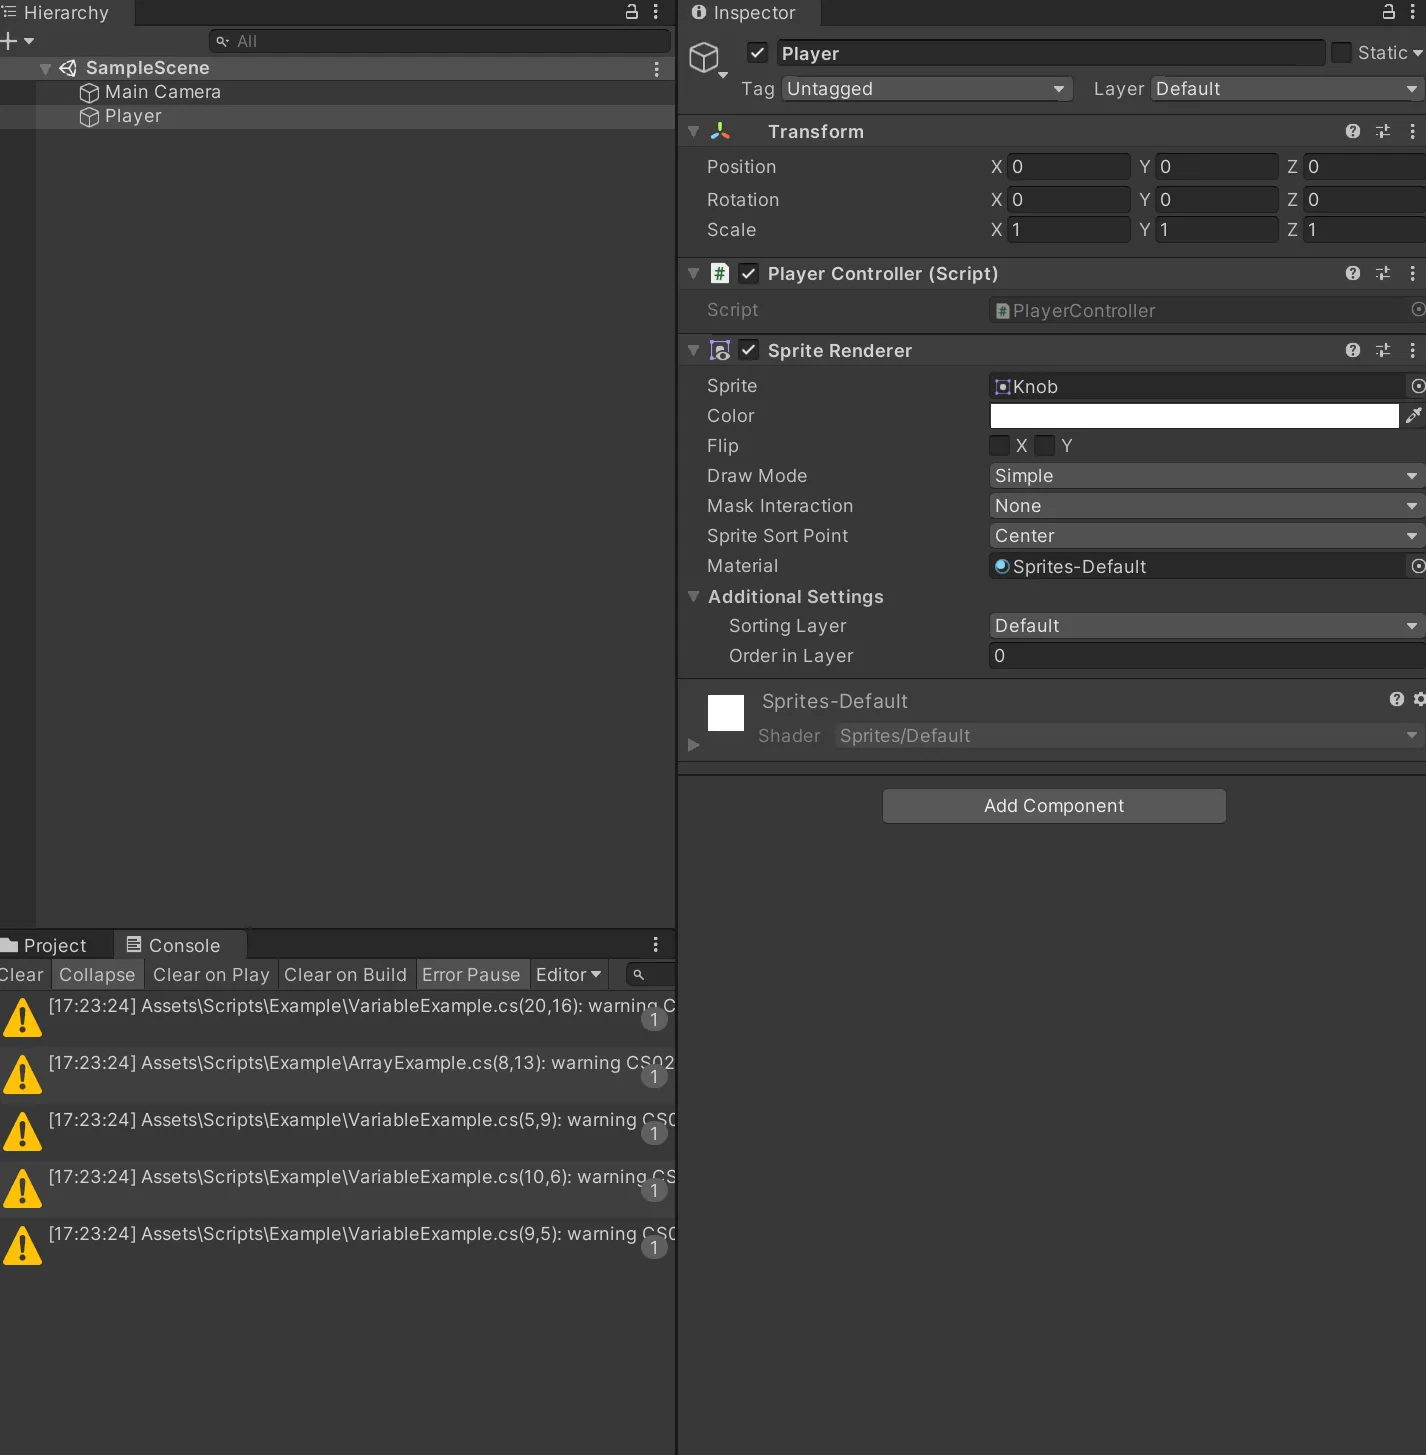The width and height of the screenshot is (1426, 1455).
Task: Clear the console log
Action: pyautogui.click(x=22, y=975)
